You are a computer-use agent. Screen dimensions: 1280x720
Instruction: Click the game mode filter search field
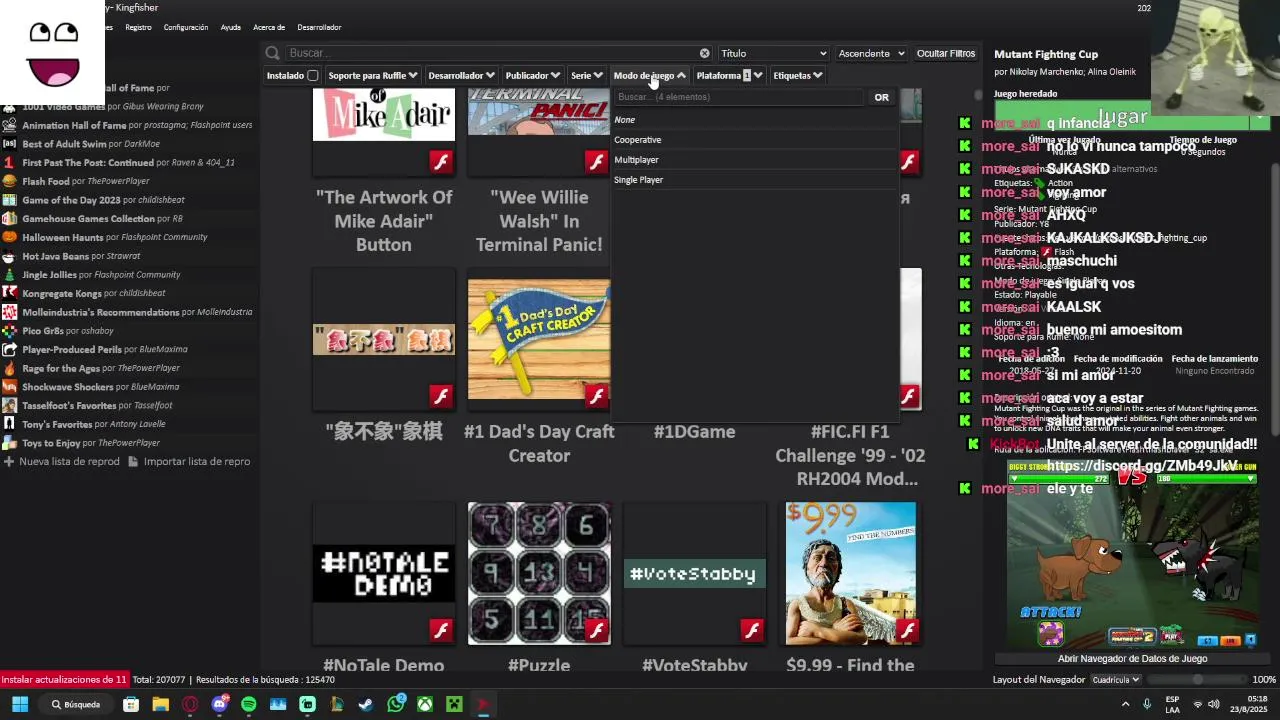click(x=737, y=97)
